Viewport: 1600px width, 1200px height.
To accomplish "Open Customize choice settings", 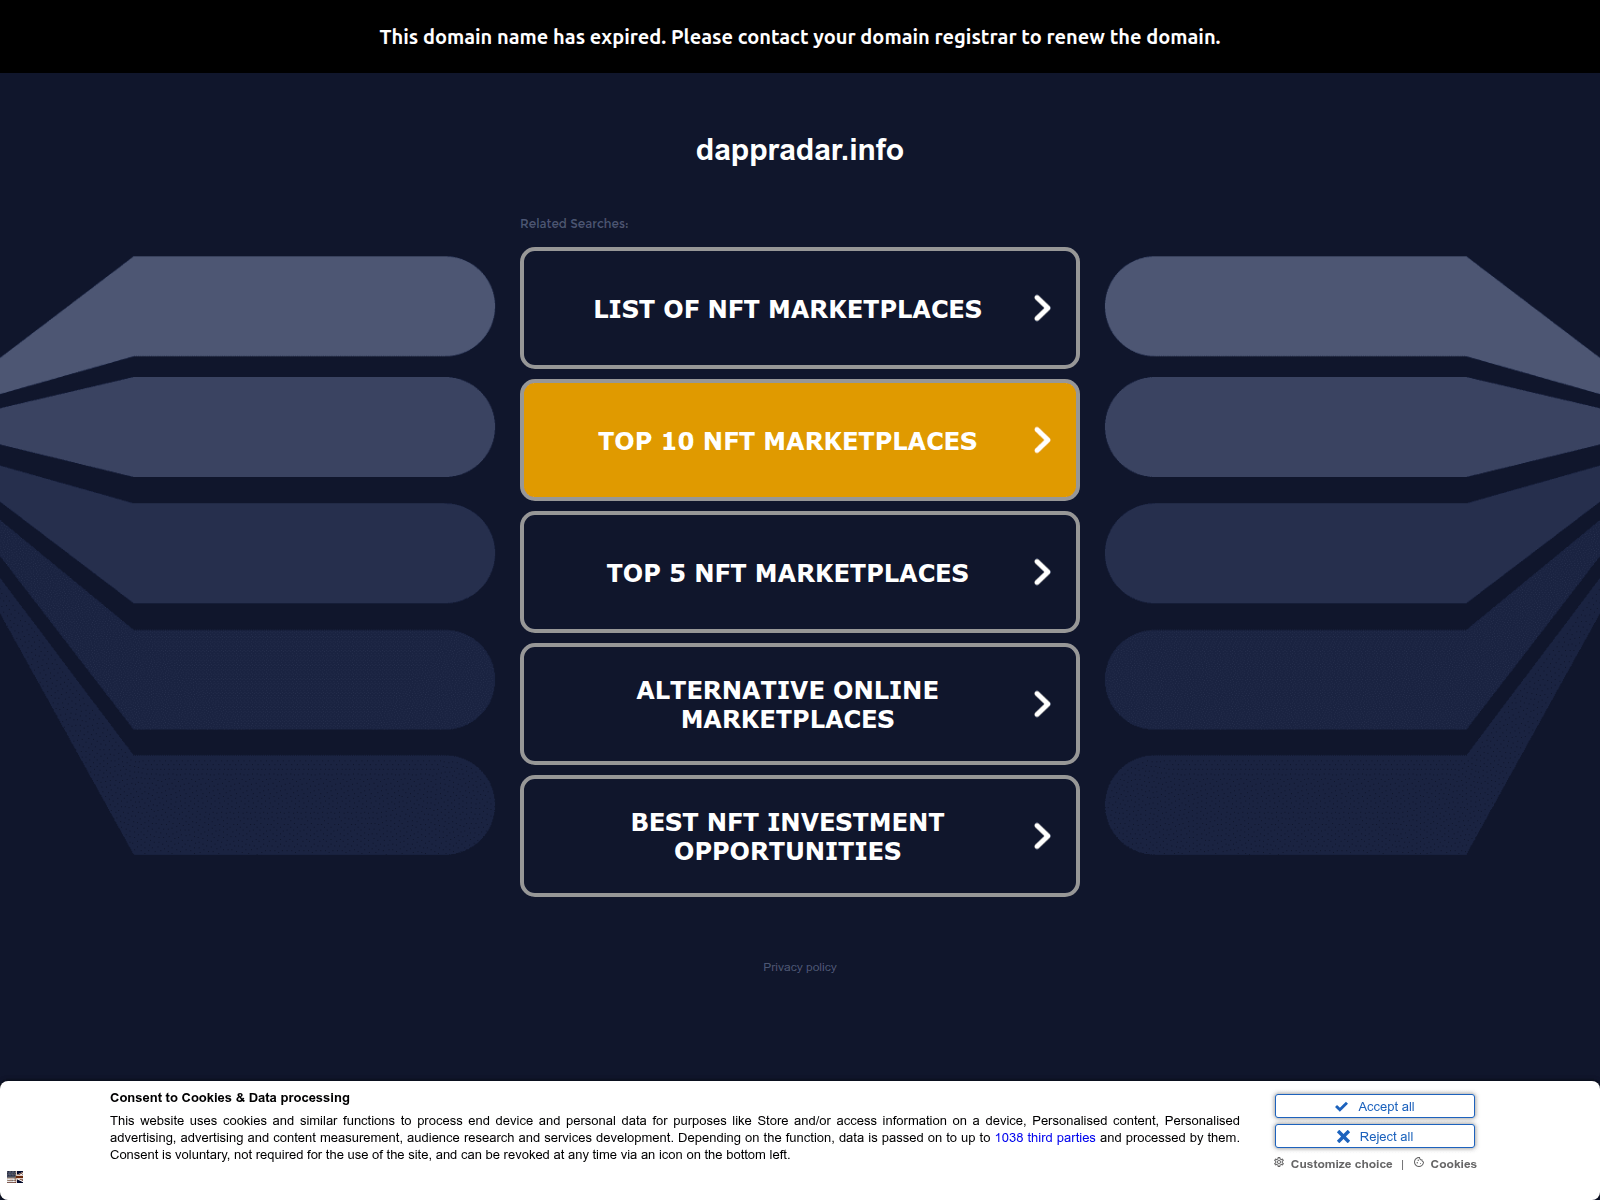I will coord(1333,1164).
